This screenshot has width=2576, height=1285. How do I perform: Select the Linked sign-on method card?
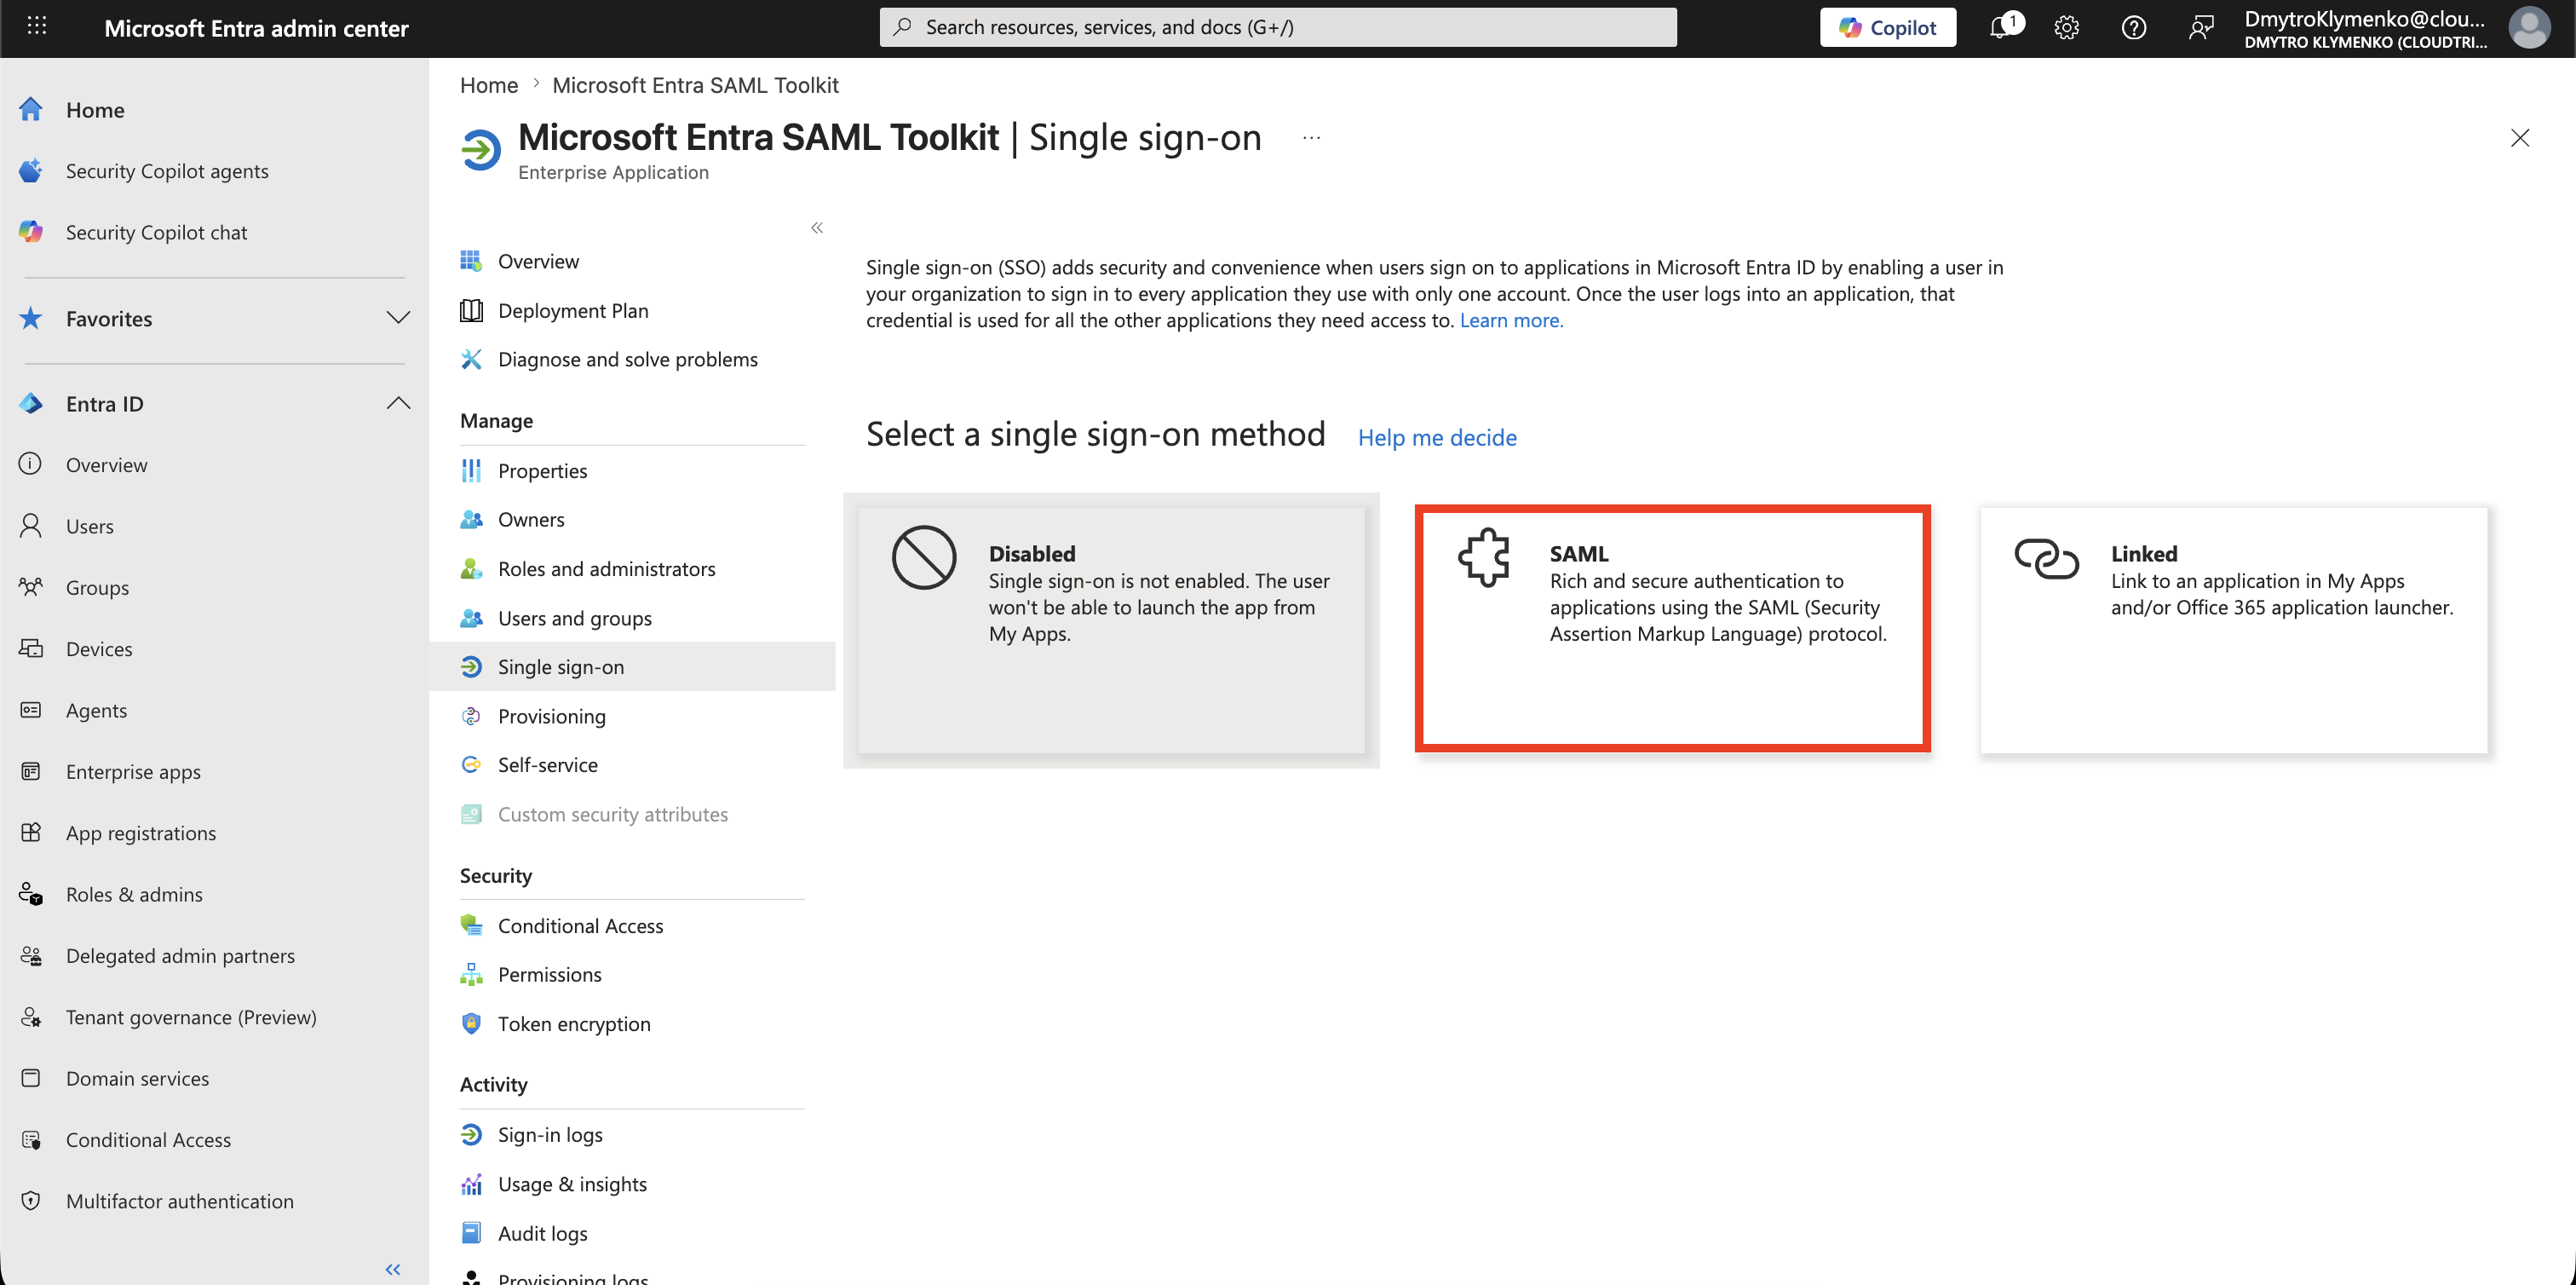(2233, 630)
